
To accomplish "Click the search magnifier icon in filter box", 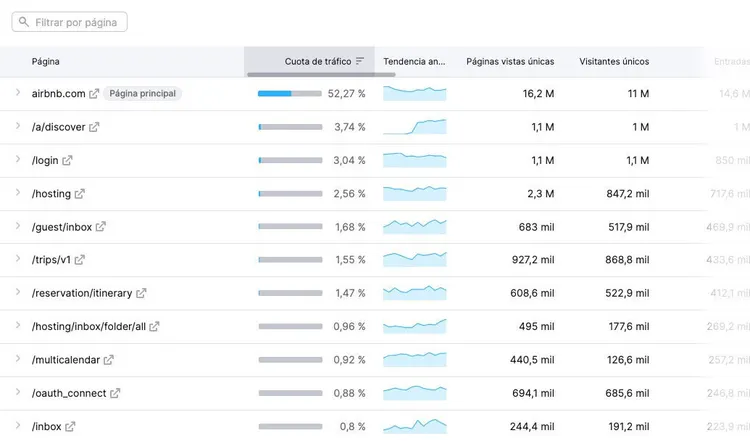I will 24,22.
